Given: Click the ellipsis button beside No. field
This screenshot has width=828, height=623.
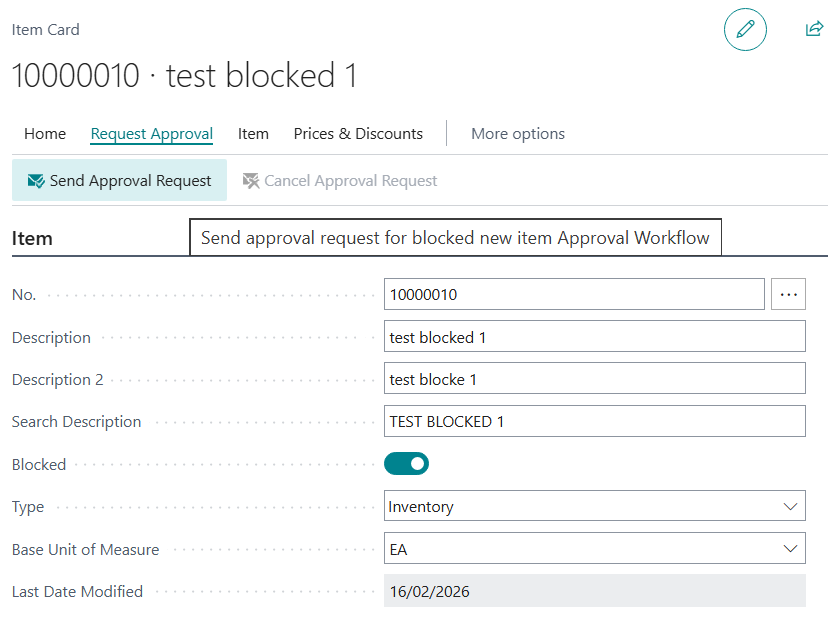Looking at the screenshot, I should point(788,294).
